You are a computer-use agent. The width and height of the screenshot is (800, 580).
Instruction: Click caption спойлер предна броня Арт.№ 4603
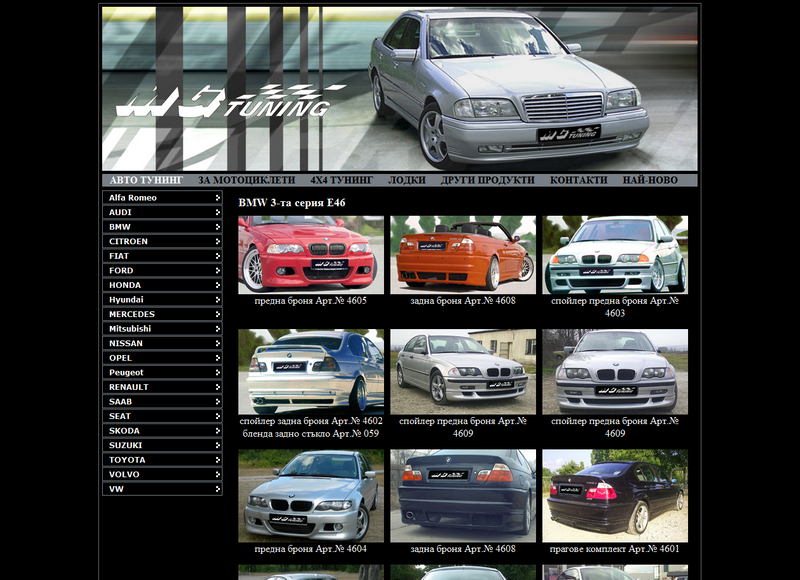click(x=615, y=307)
